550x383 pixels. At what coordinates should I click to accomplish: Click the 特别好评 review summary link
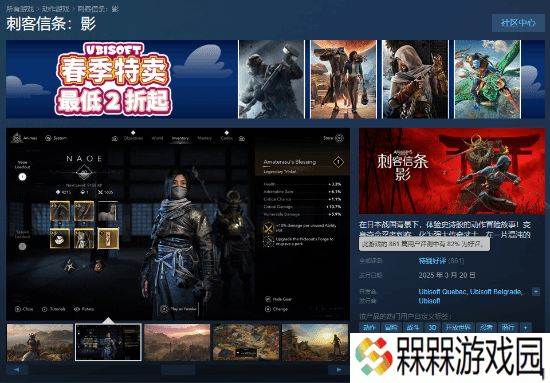click(x=432, y=261)
